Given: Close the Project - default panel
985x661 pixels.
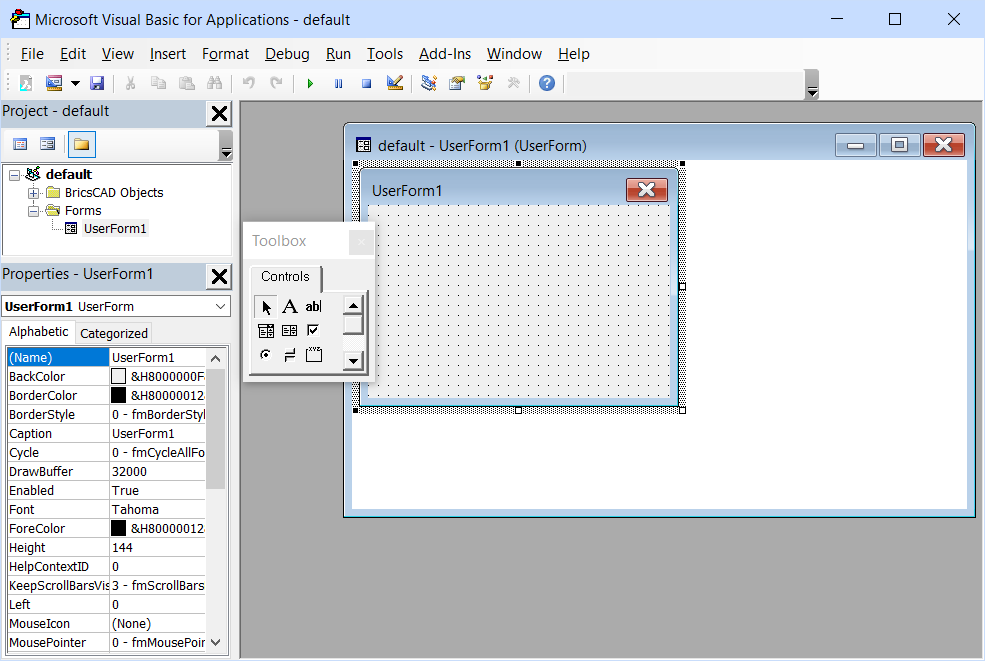Looking at the screenshot, I should (219, 114).
